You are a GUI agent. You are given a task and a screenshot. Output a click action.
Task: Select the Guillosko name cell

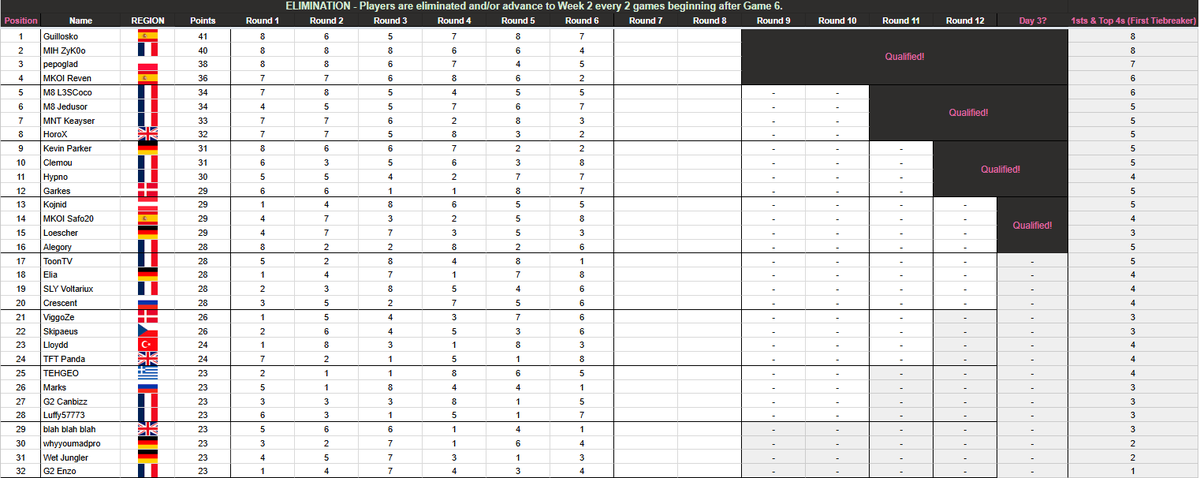pyautogui.click(x=81, y=35)
